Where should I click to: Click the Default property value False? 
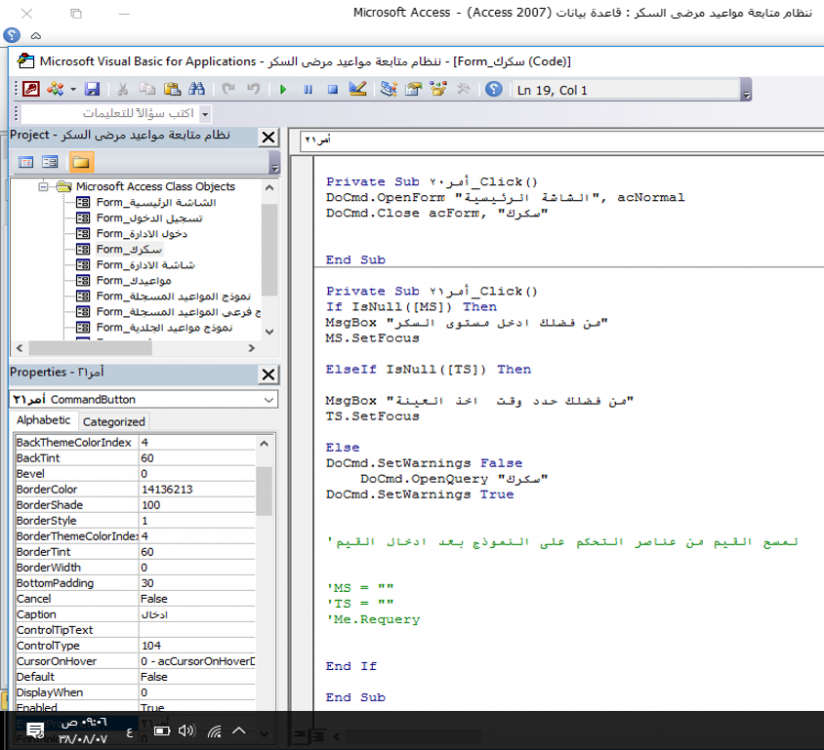(x=197, y=677)
